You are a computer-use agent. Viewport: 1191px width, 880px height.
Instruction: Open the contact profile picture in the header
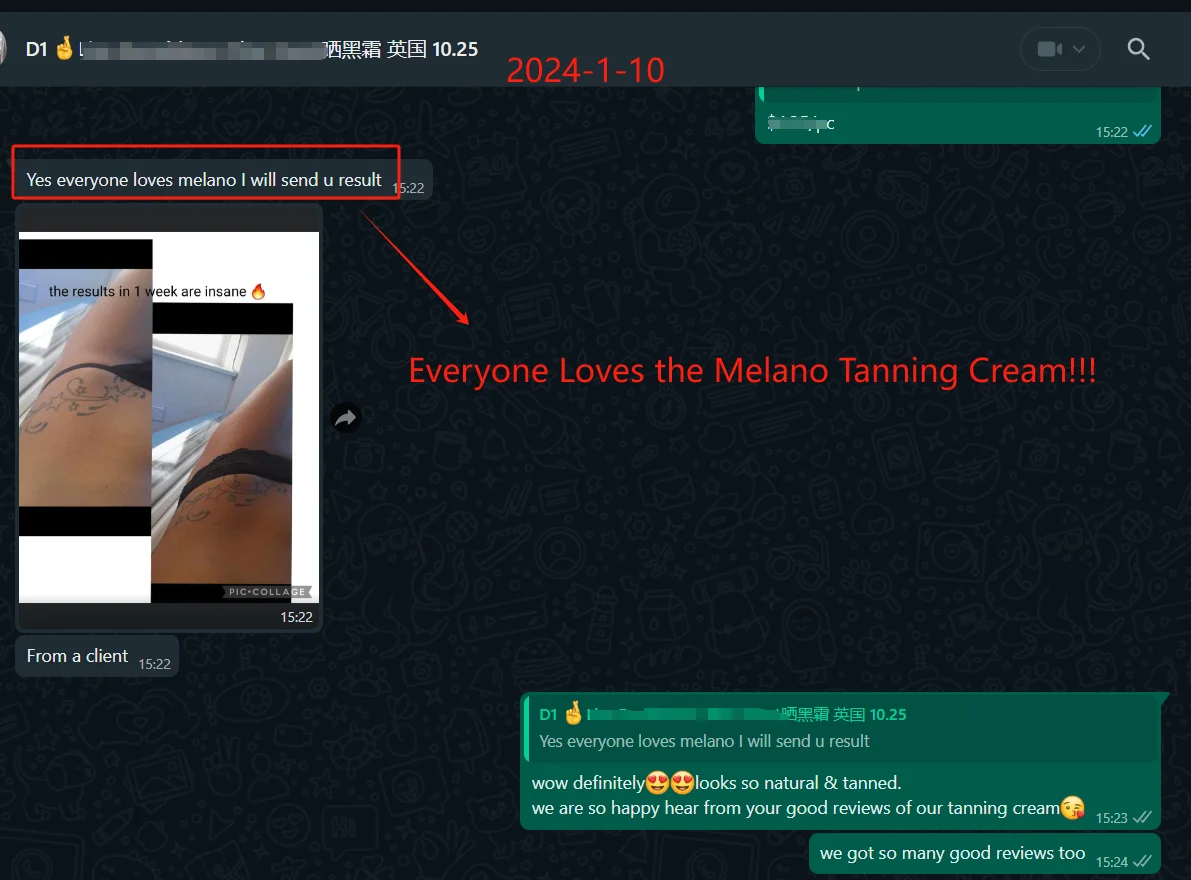(2, 49)
